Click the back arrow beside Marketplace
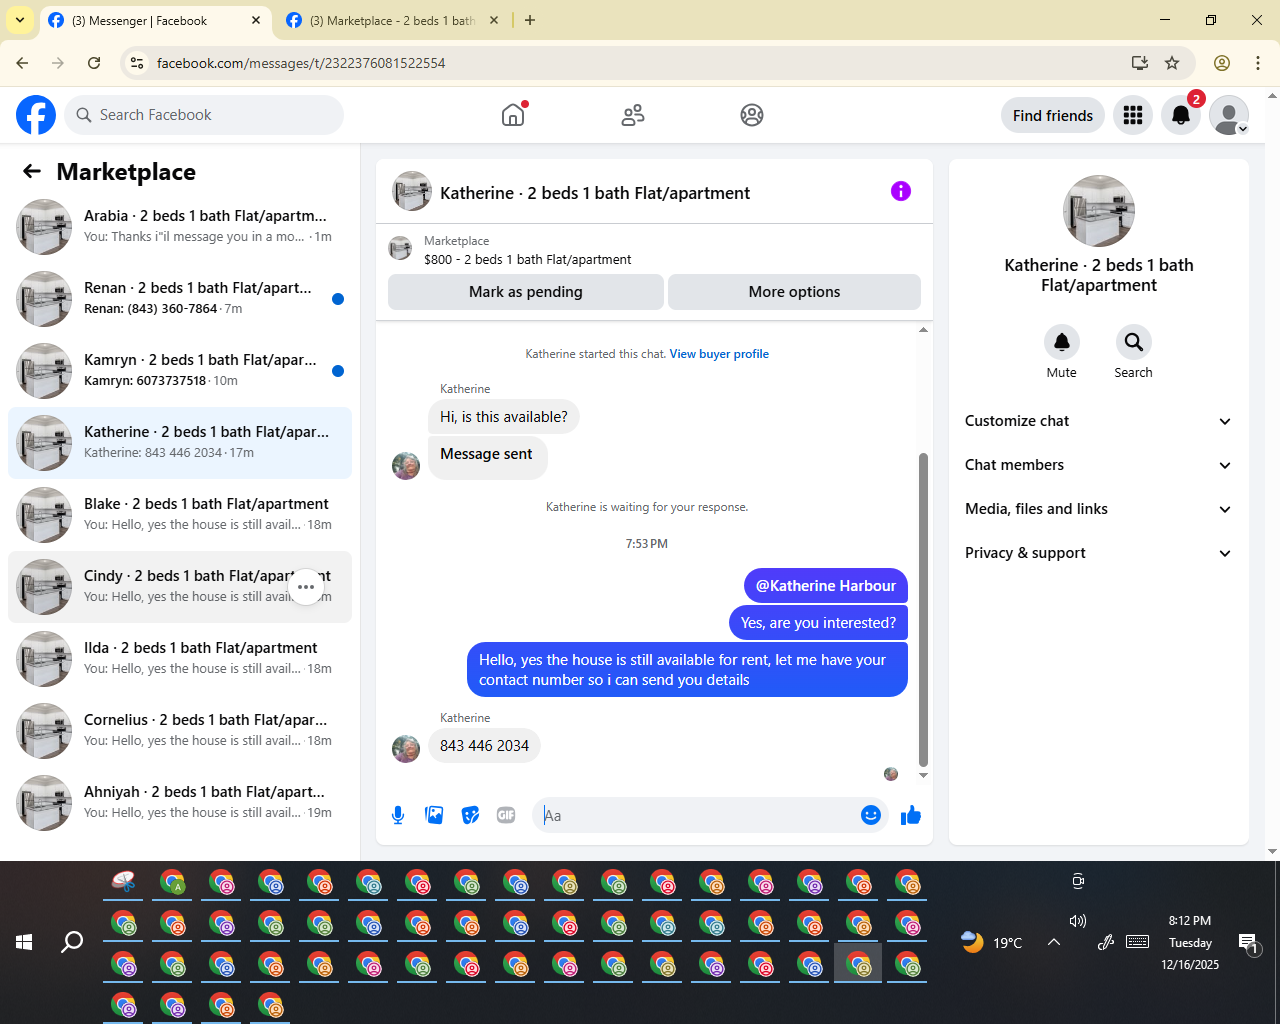Screen dimensions: 1280x1024 pos(32,172)
